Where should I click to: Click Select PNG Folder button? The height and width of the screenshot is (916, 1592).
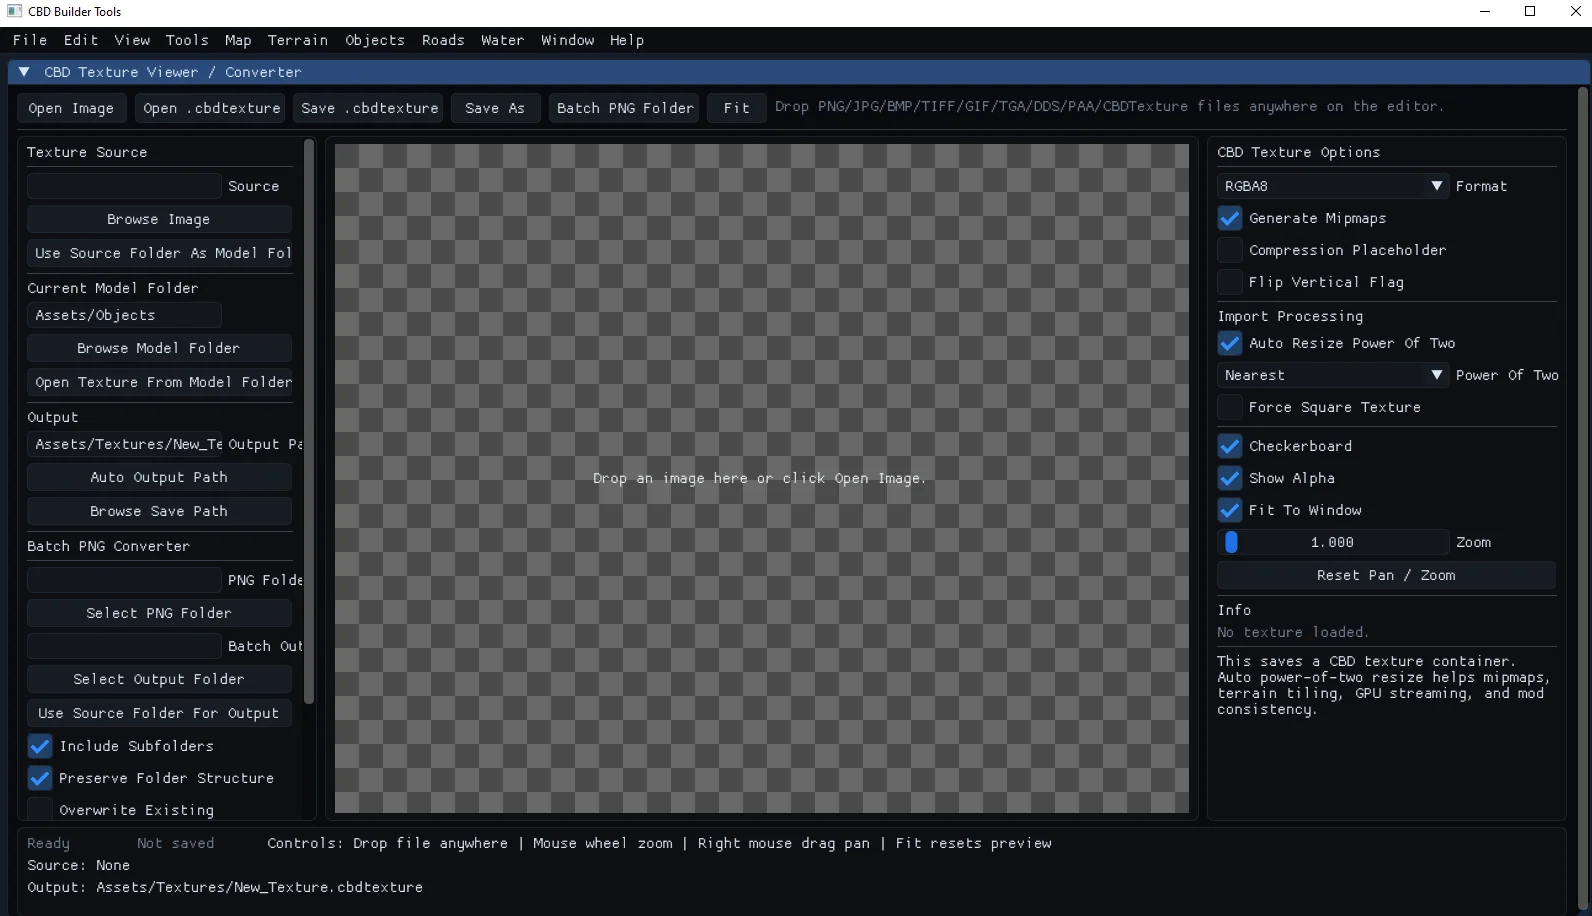159,613
